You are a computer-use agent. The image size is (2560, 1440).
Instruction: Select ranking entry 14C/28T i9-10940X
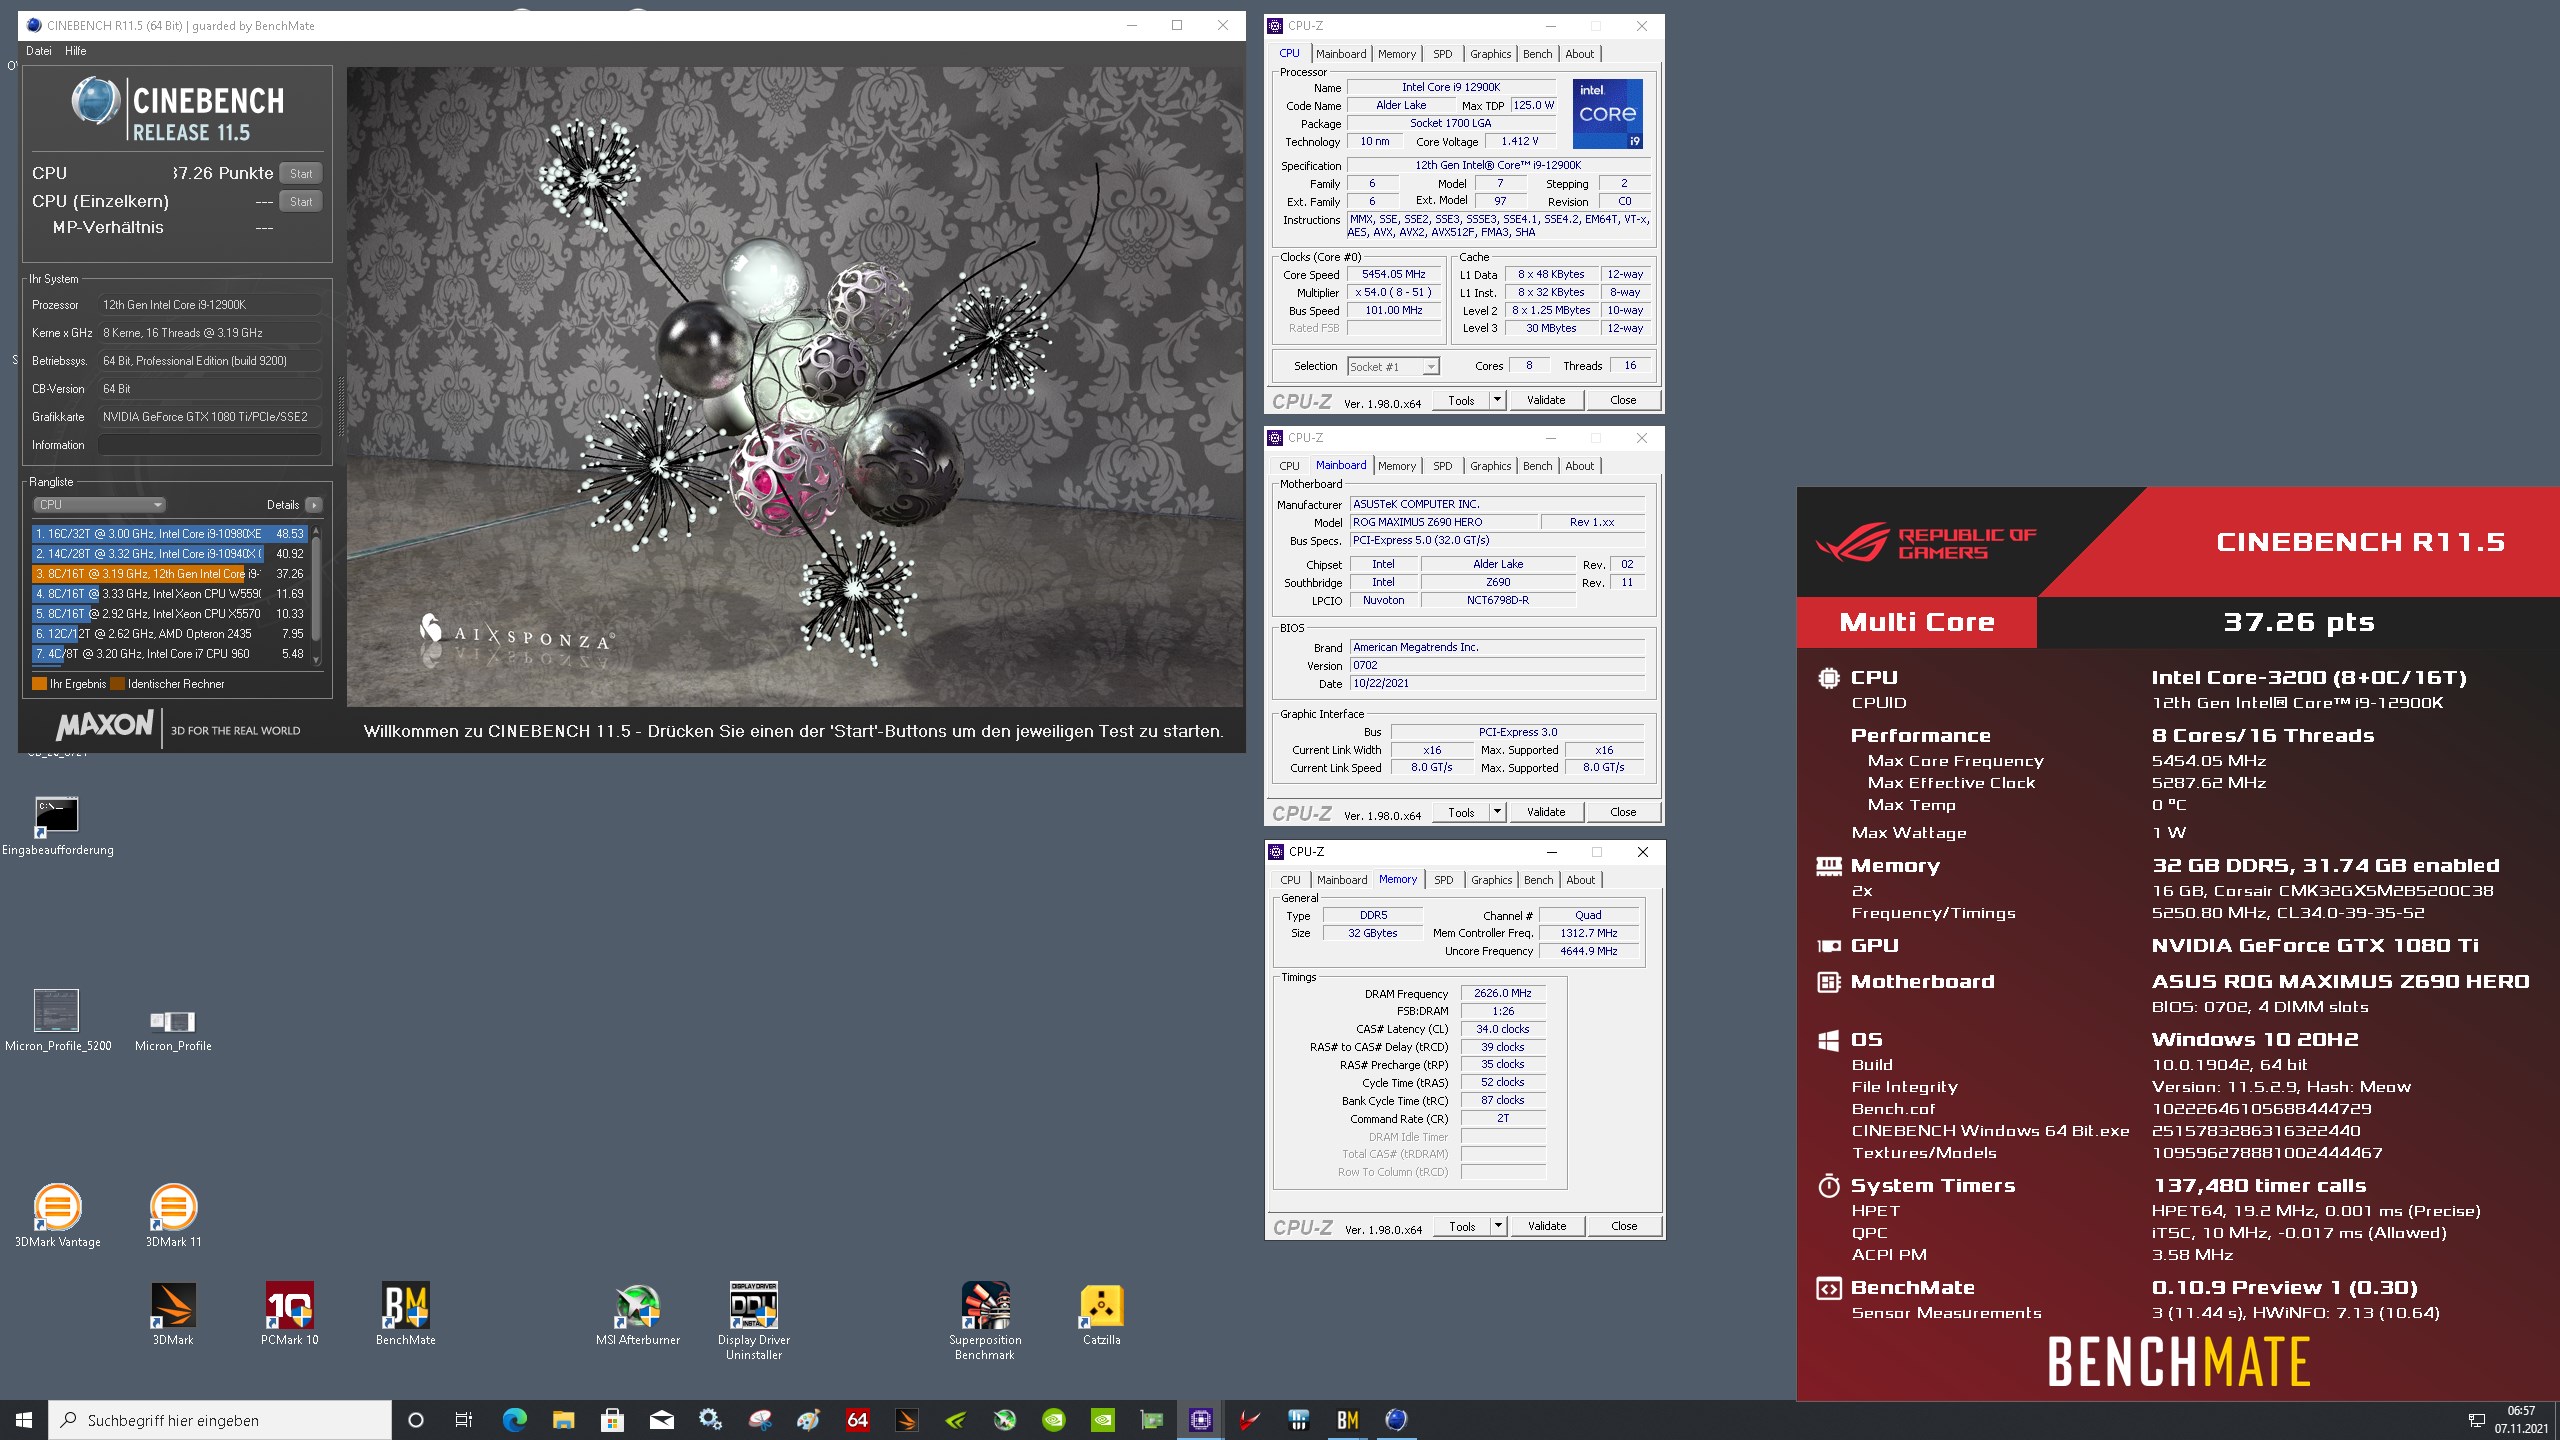click(x=170, y=554)
